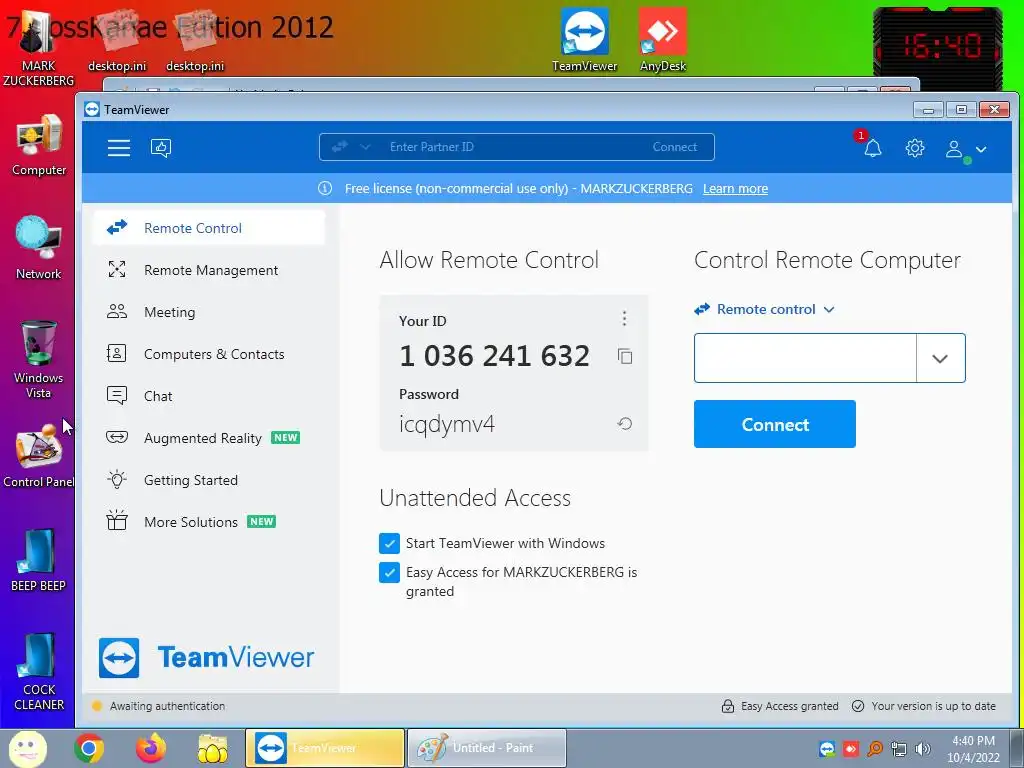
Task: Click the password text icqdymv4
Action: pyautogui.click(x=447, y=424)
